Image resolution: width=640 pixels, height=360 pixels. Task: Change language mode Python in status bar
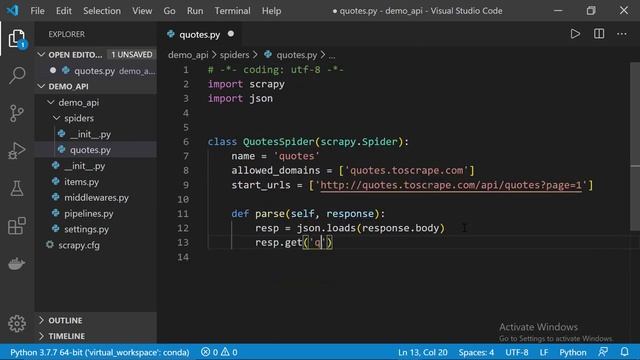[572, 352]
